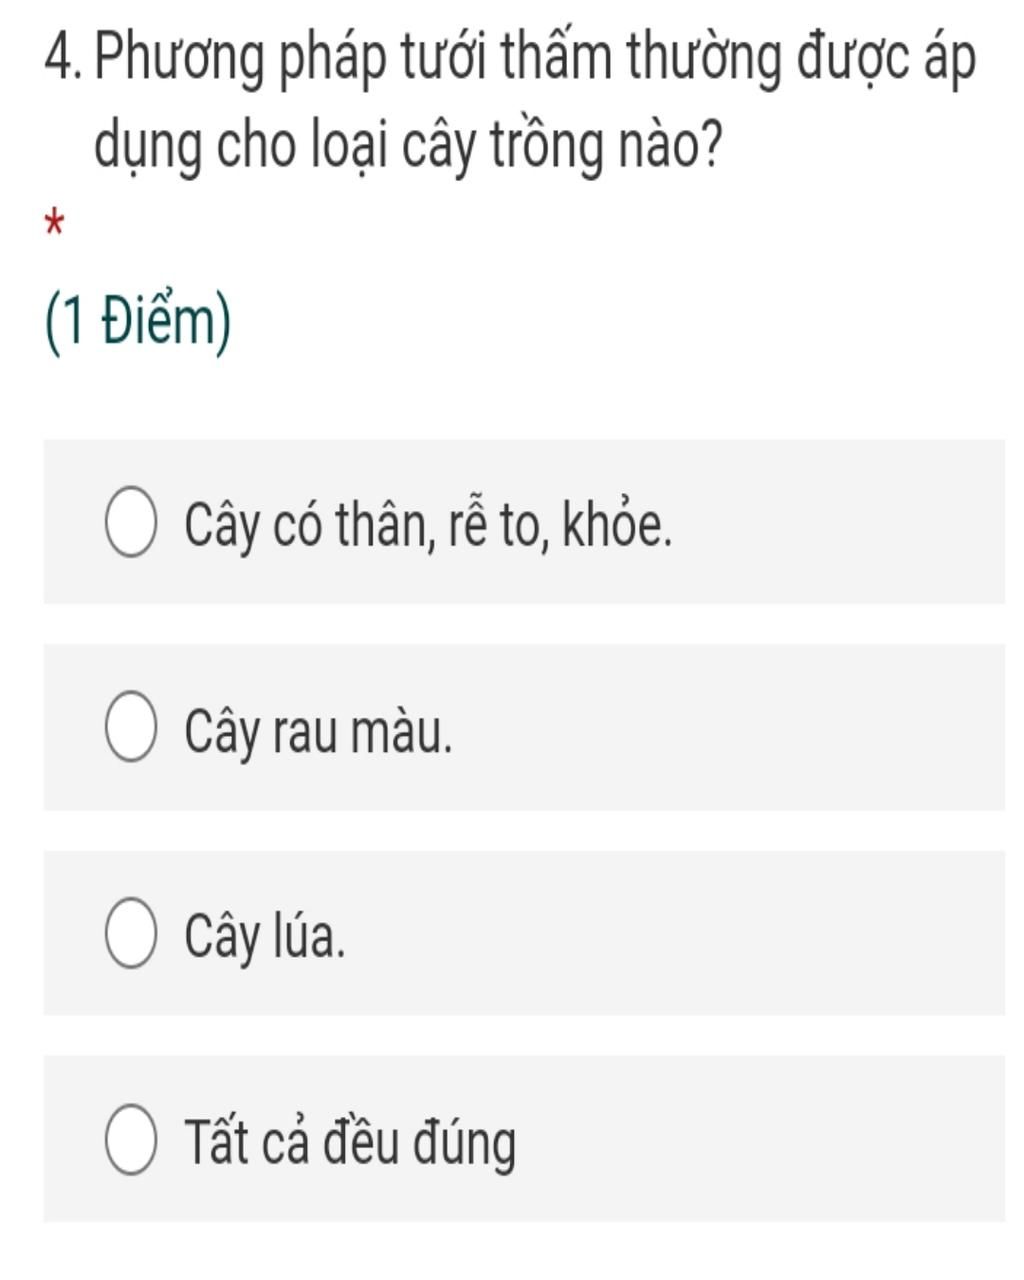Click the question's first line 'Phương pháp tưới thấm'
Image resolution: width=1024 pixels, height=1280 pixels.
356,62
